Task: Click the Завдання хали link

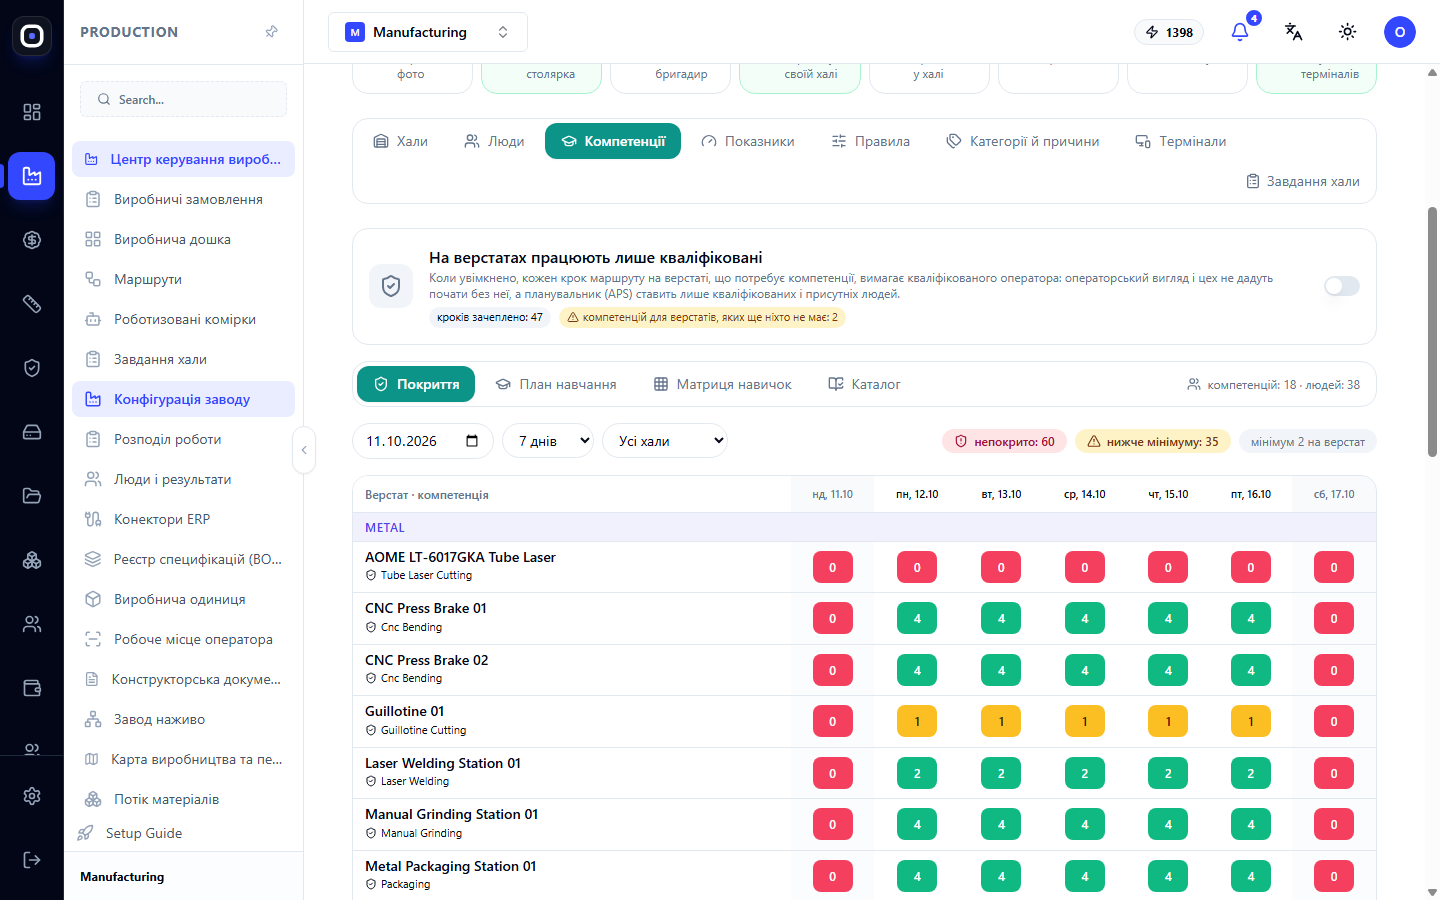Action: tap(1303, 181)
